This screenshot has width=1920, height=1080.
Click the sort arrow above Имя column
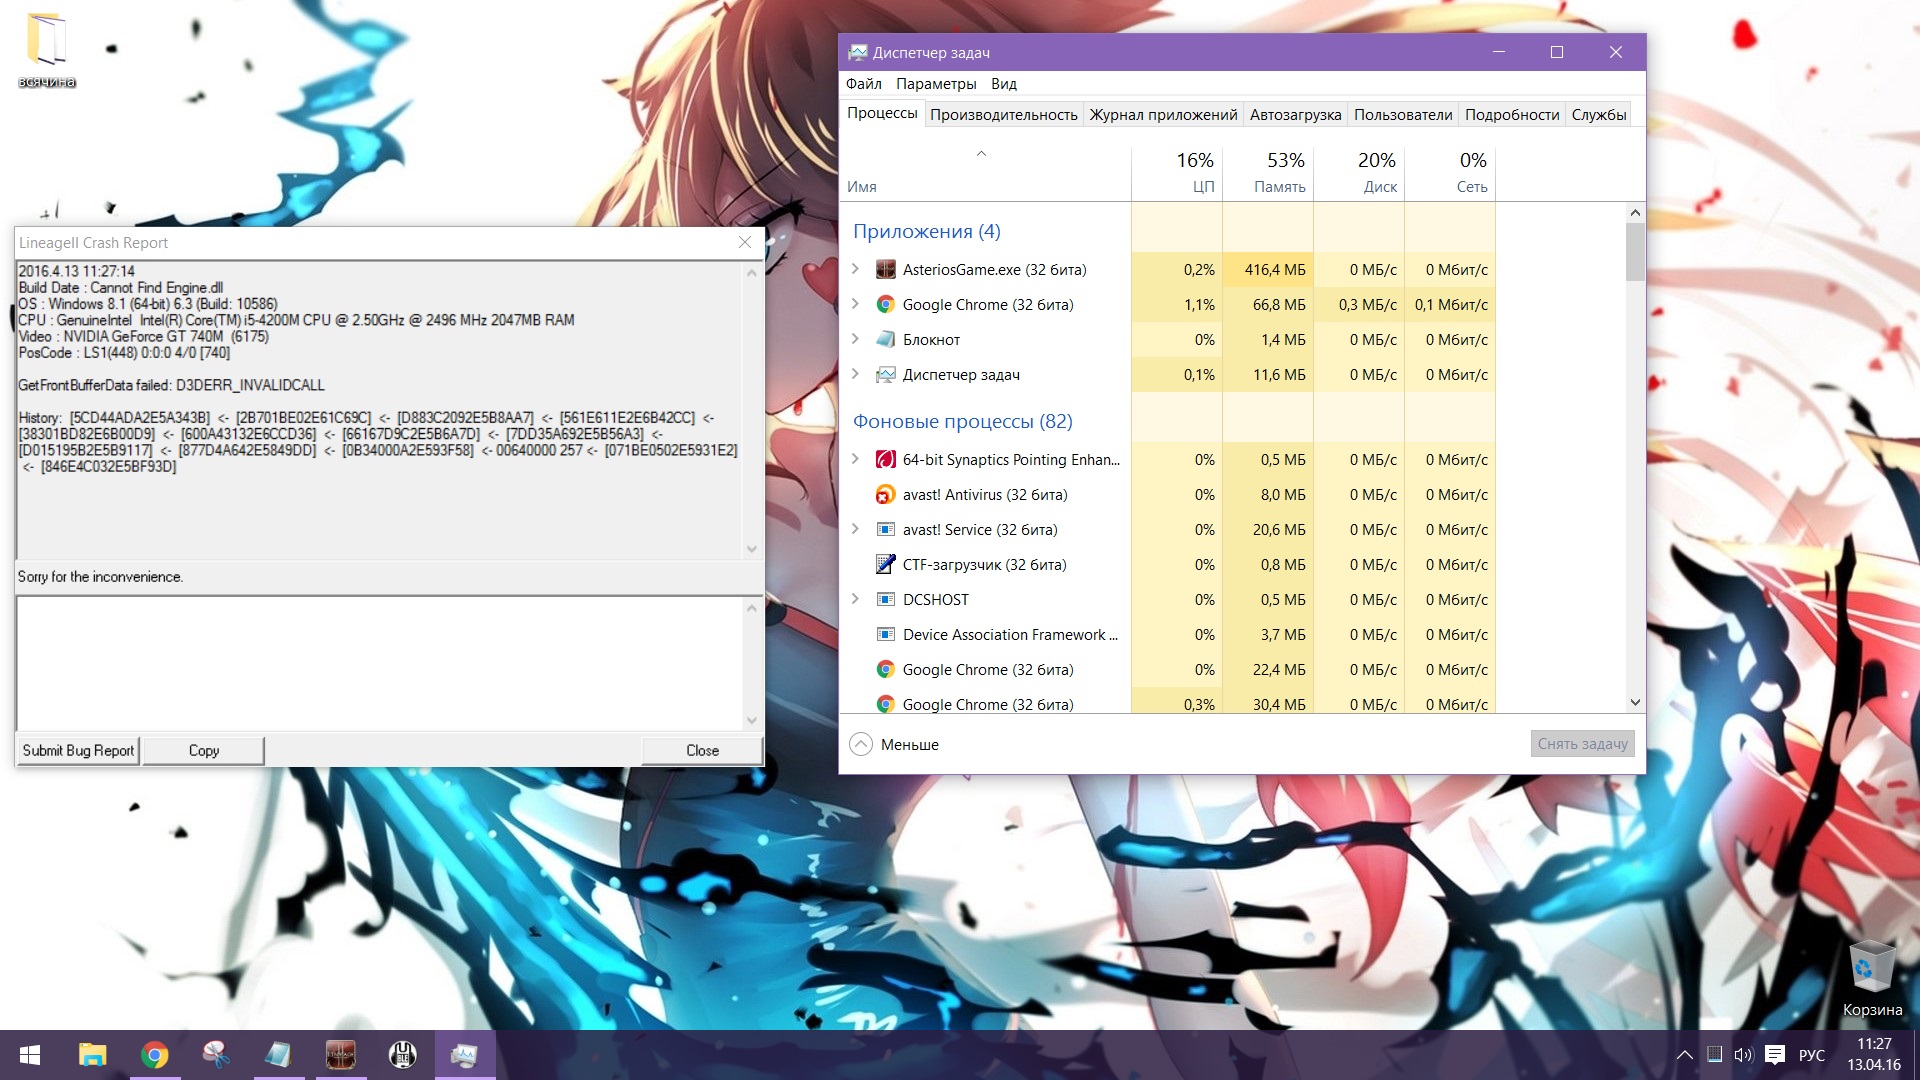[x=981, y=154]
